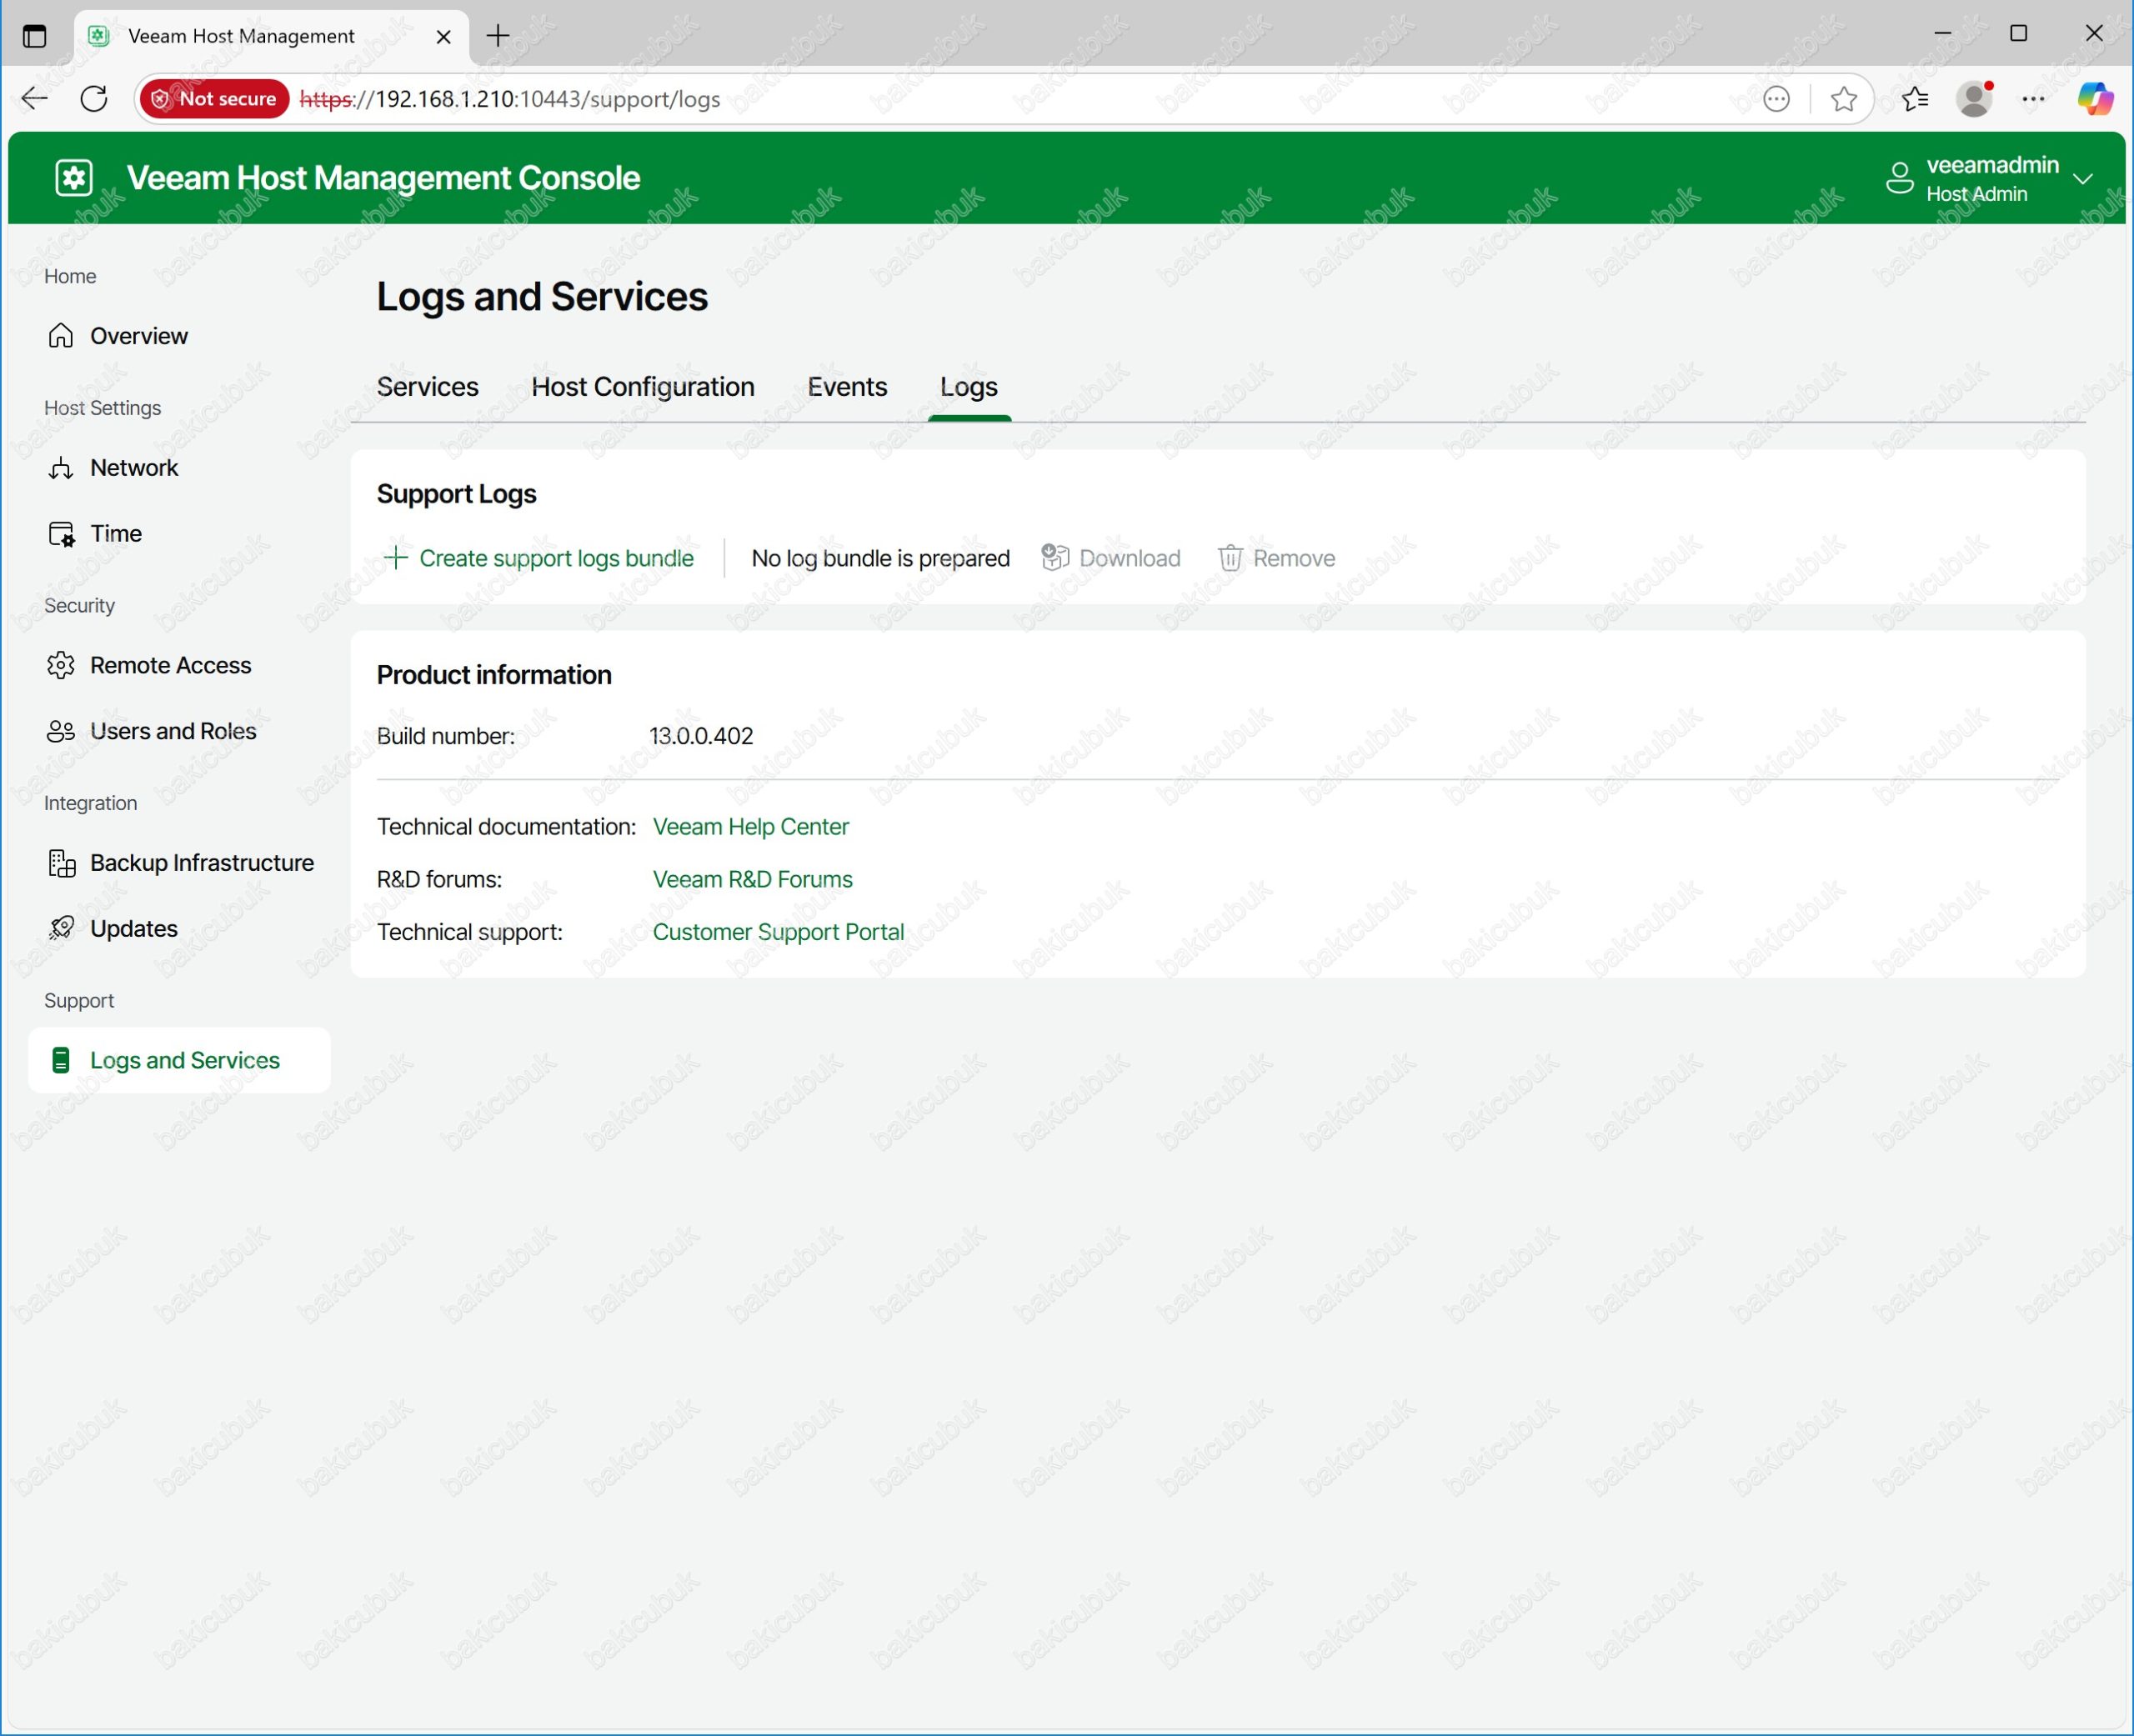Open tab actions menu icon
Image resolution: width=2134 pixels, height=1736 pixels.
coord(35,36)
